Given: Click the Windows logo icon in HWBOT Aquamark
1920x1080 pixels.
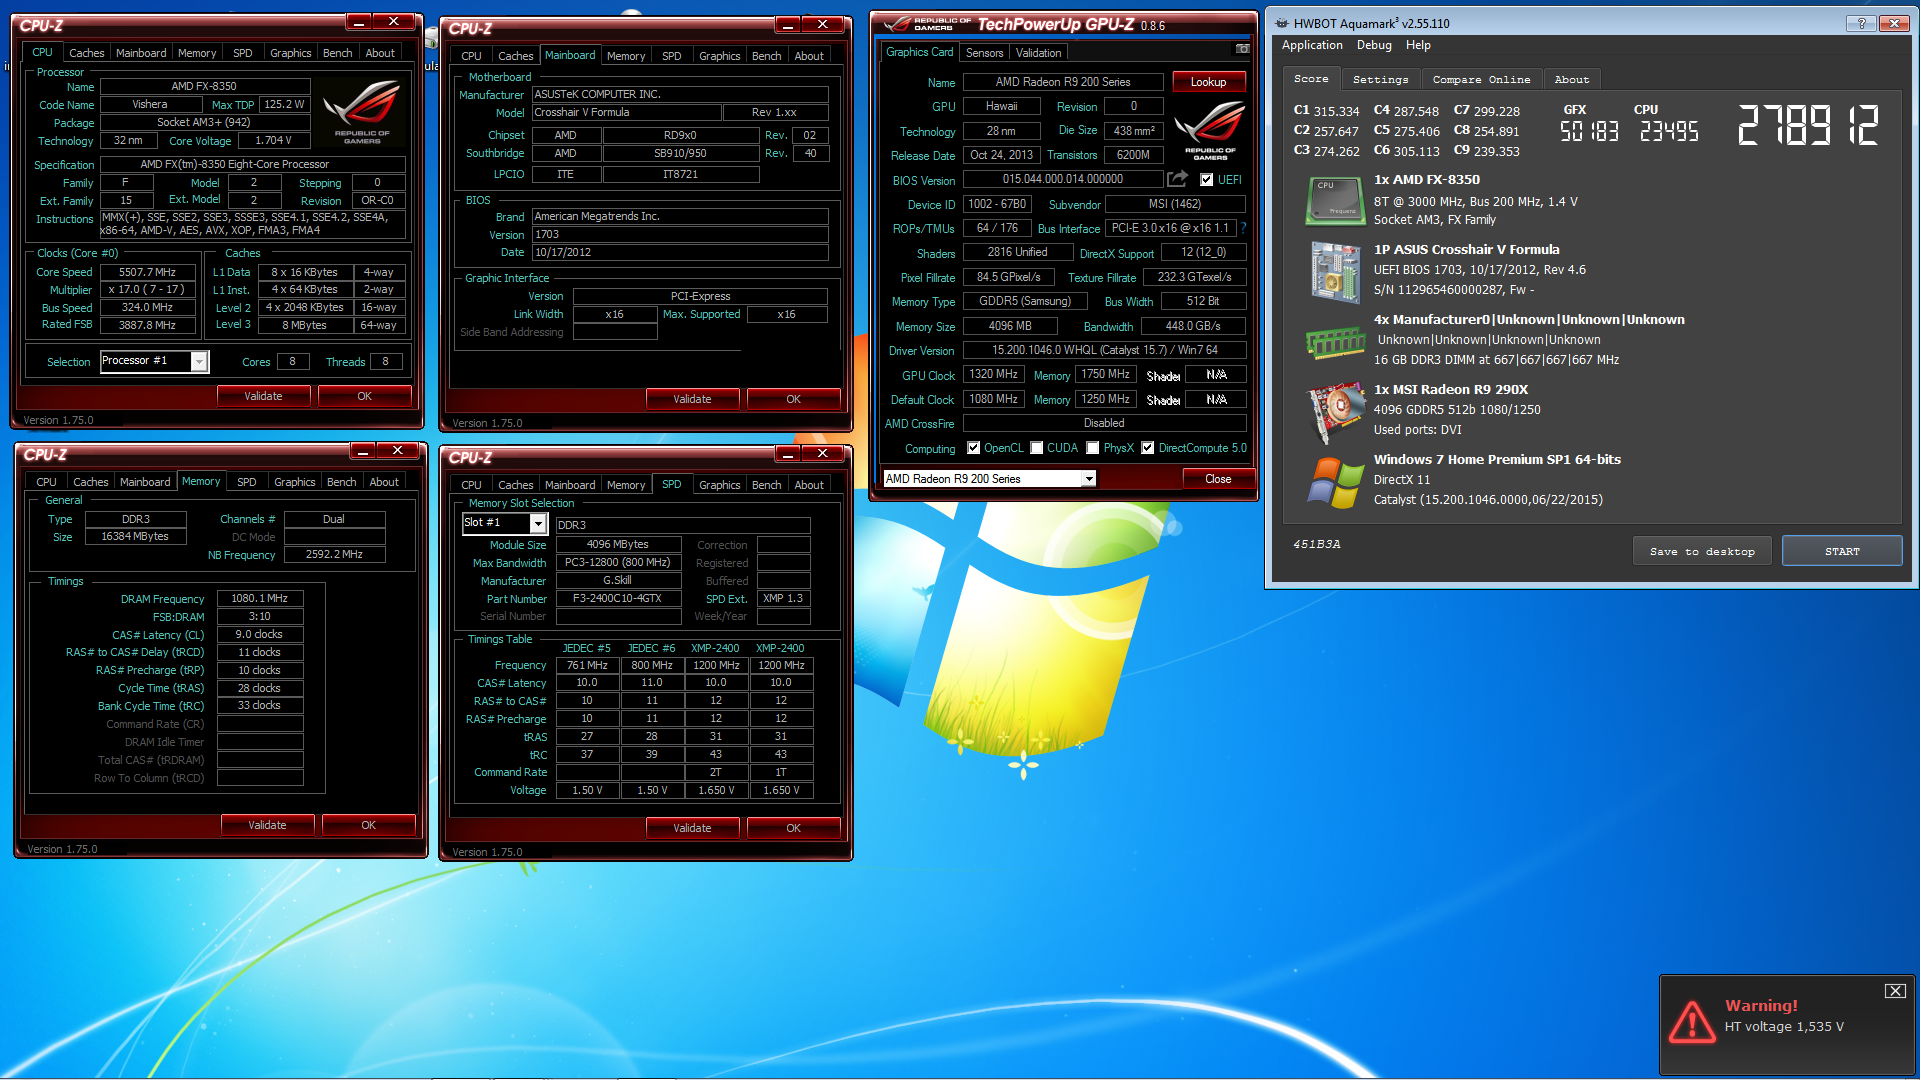Looking at the screenshot, I should [x=1335, y=482].
